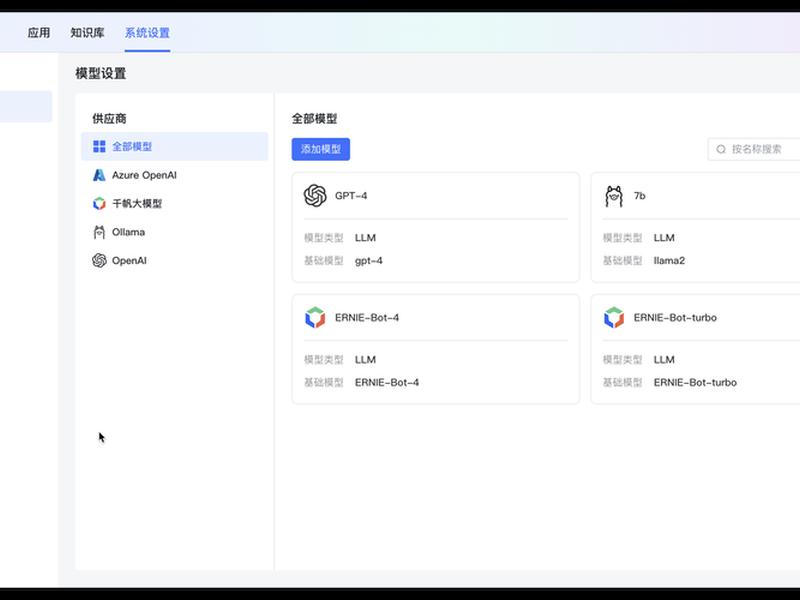Focus the 按名称搜索 search field
800x600 pixels.
(754, 149)
